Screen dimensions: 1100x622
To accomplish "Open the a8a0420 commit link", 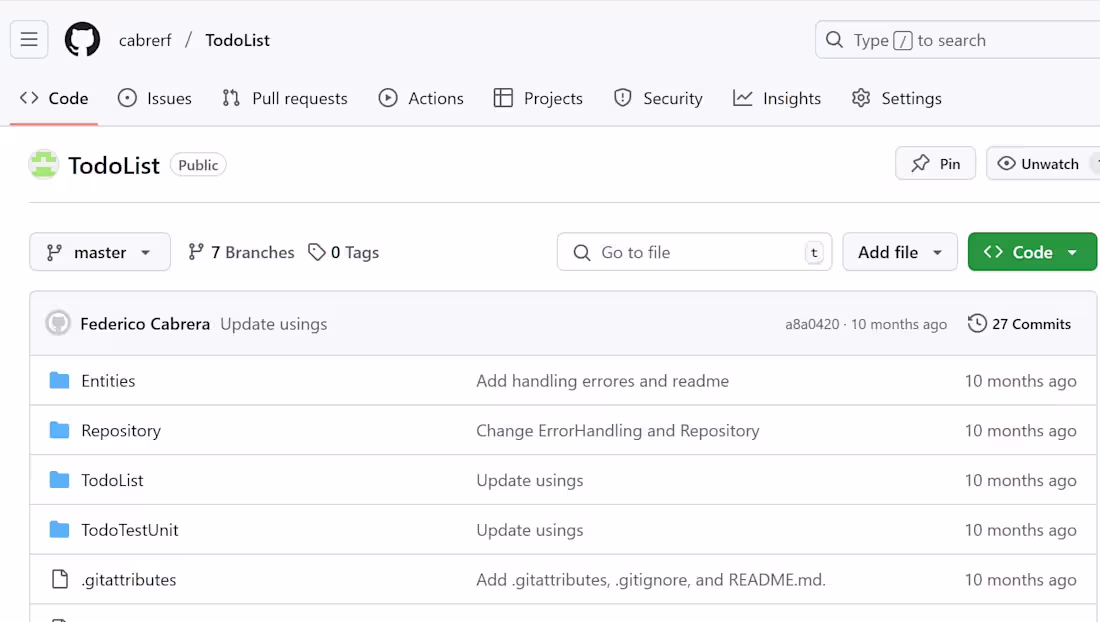I will (812, 324).
